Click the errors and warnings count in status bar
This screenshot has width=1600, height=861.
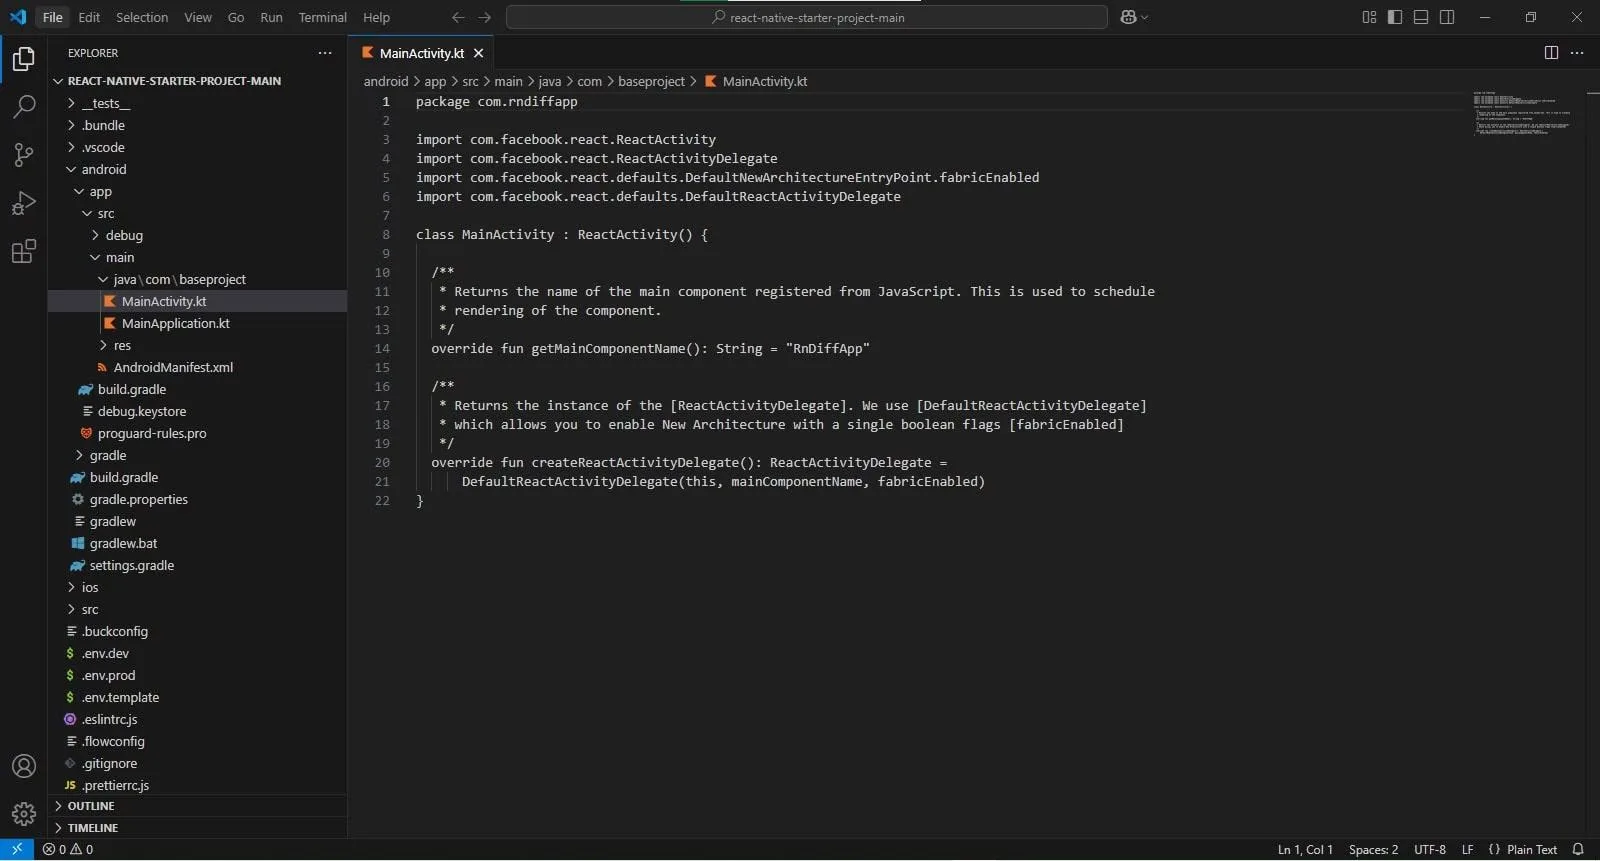(68, 849)
